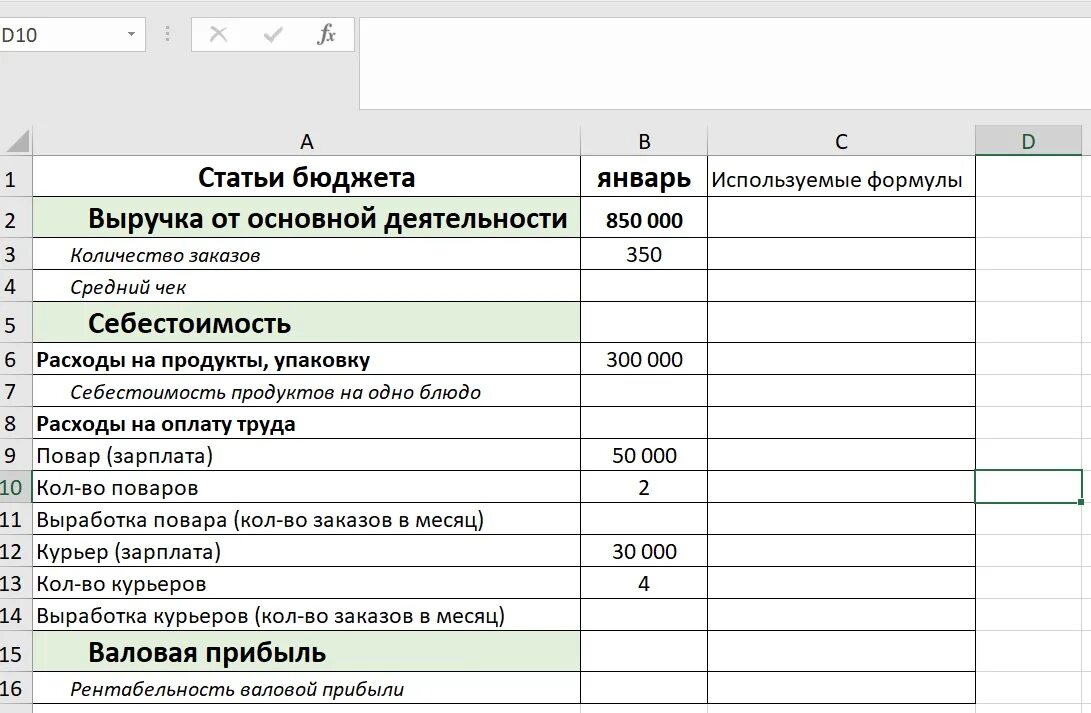Click the 'Кол-во поваров' cell
1091x713 pixels.
(306, 487)
